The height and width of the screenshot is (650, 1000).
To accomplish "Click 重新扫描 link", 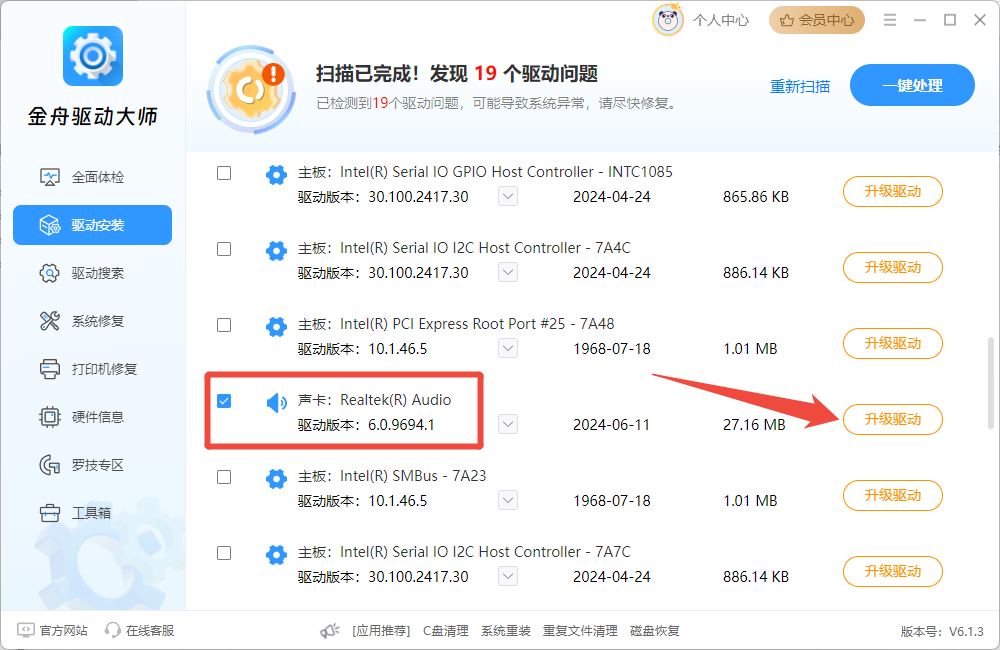I will pyautogui.click(x=800, y=86).
